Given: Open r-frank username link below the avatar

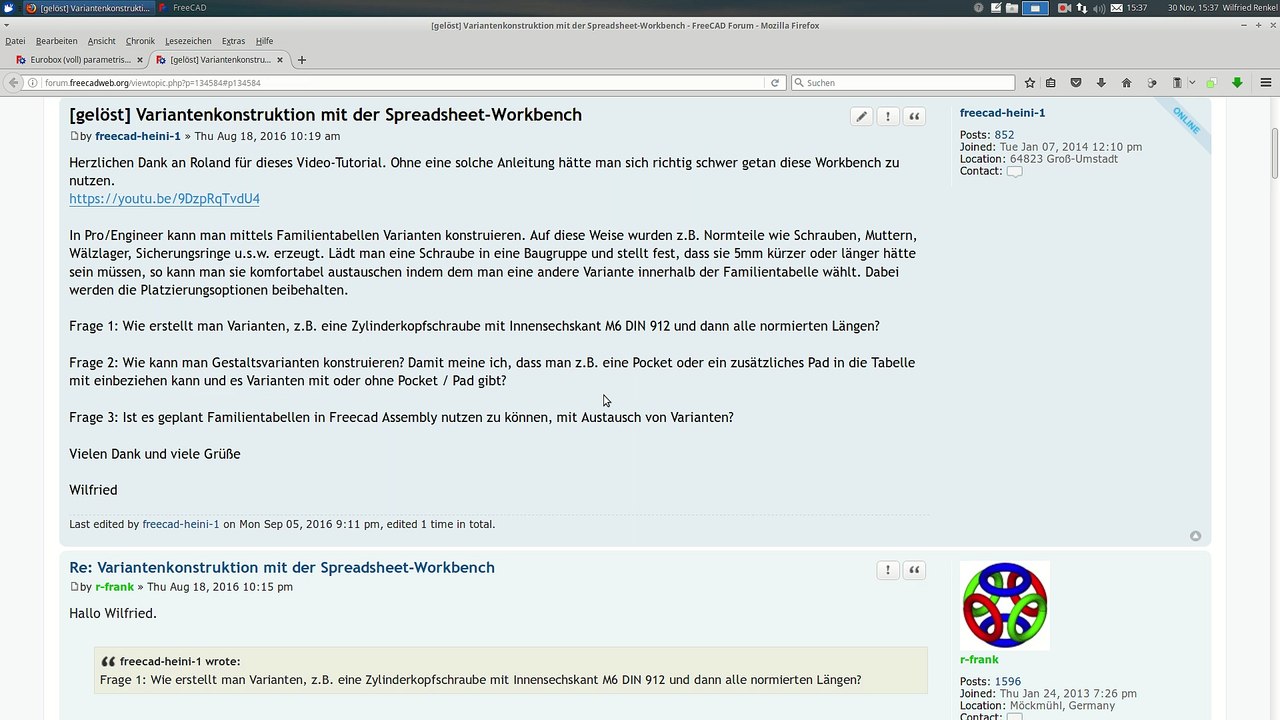Looking at the screenshot, I should (x=979, y=660).
